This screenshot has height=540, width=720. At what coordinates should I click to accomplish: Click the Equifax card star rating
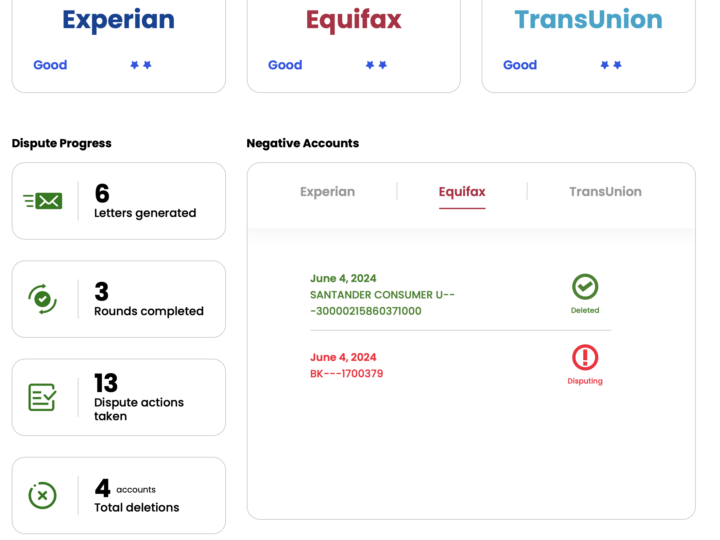click(376, 65)
